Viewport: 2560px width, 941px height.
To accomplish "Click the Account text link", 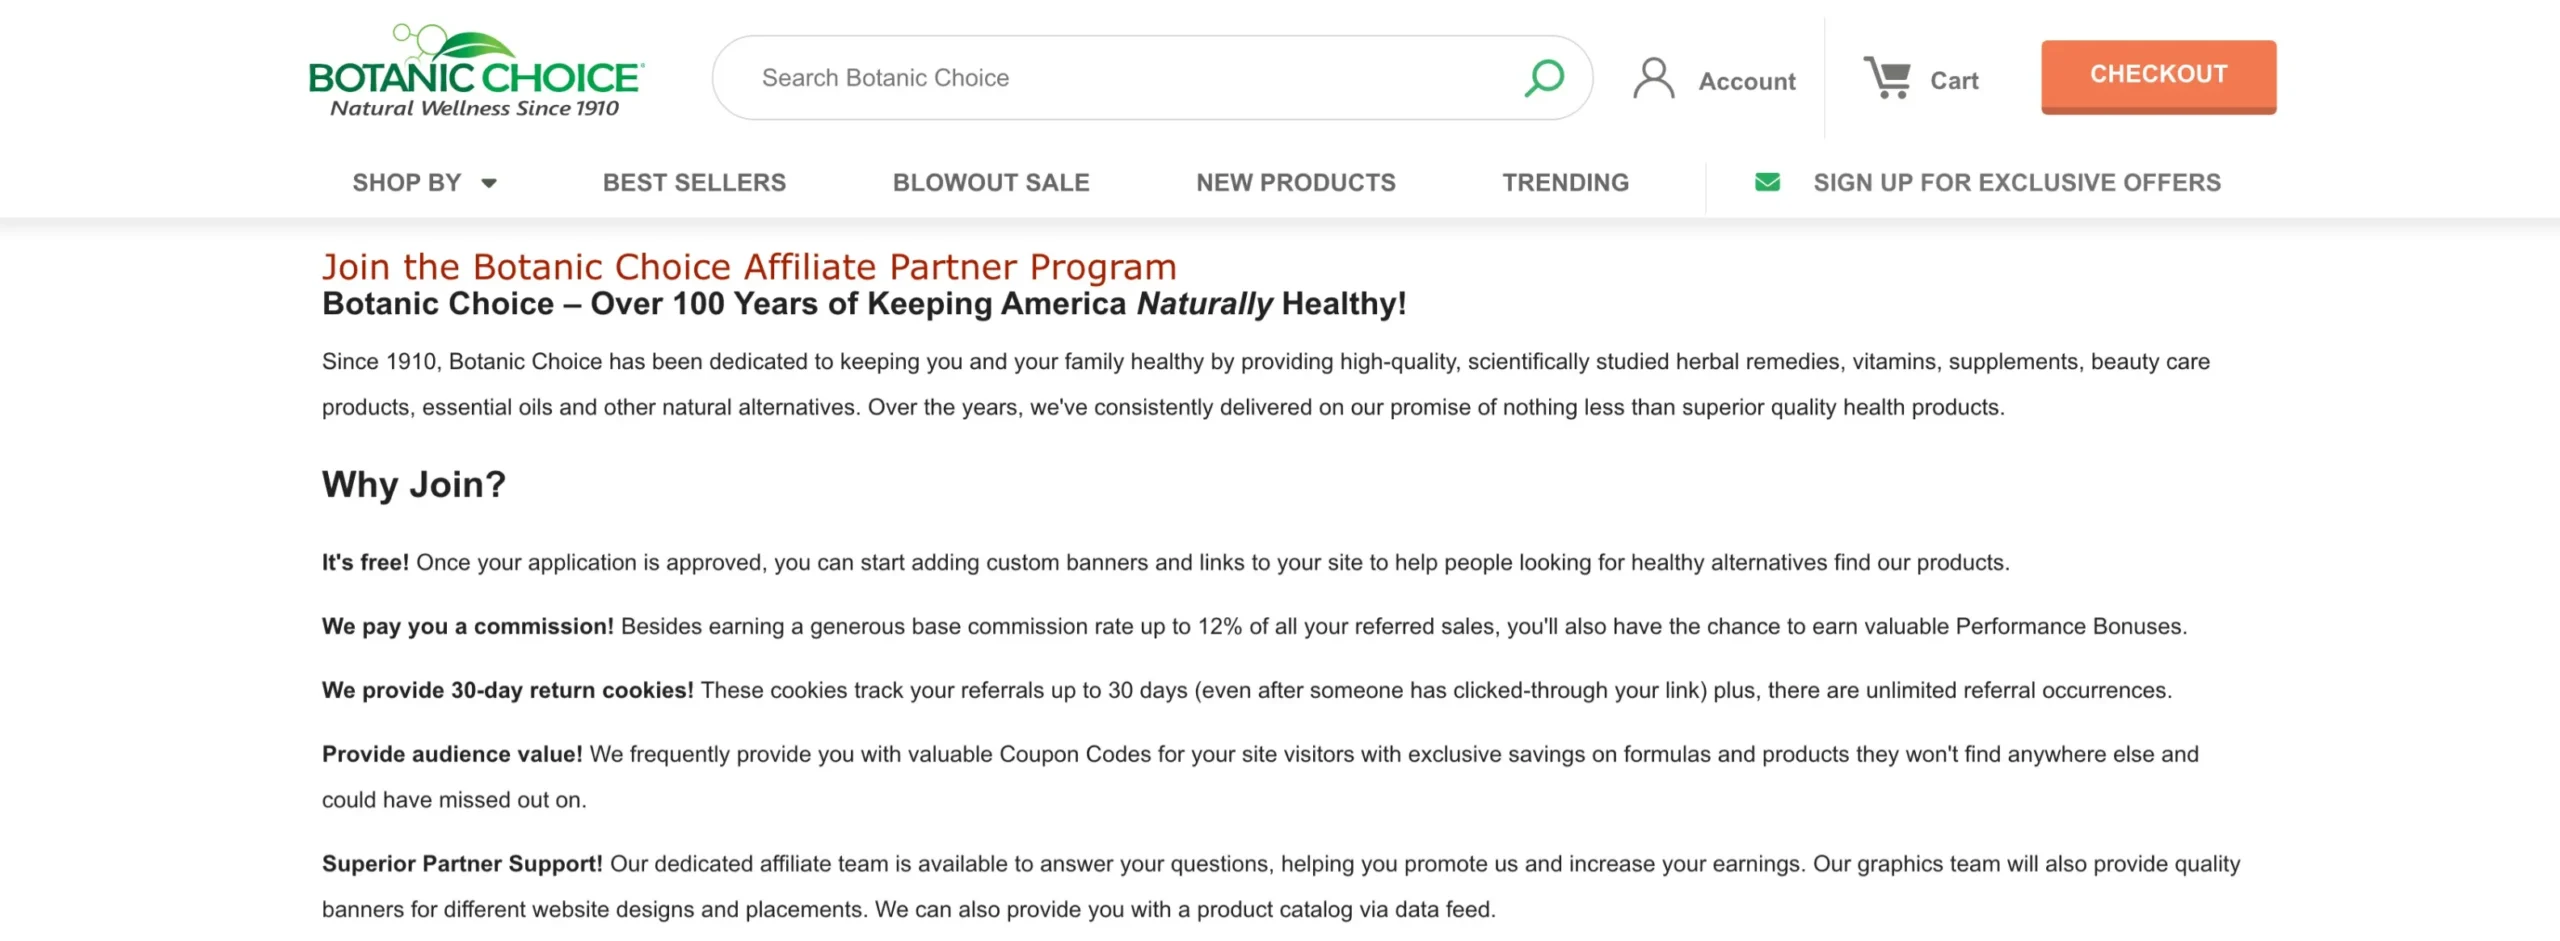I will (1746, 81).
